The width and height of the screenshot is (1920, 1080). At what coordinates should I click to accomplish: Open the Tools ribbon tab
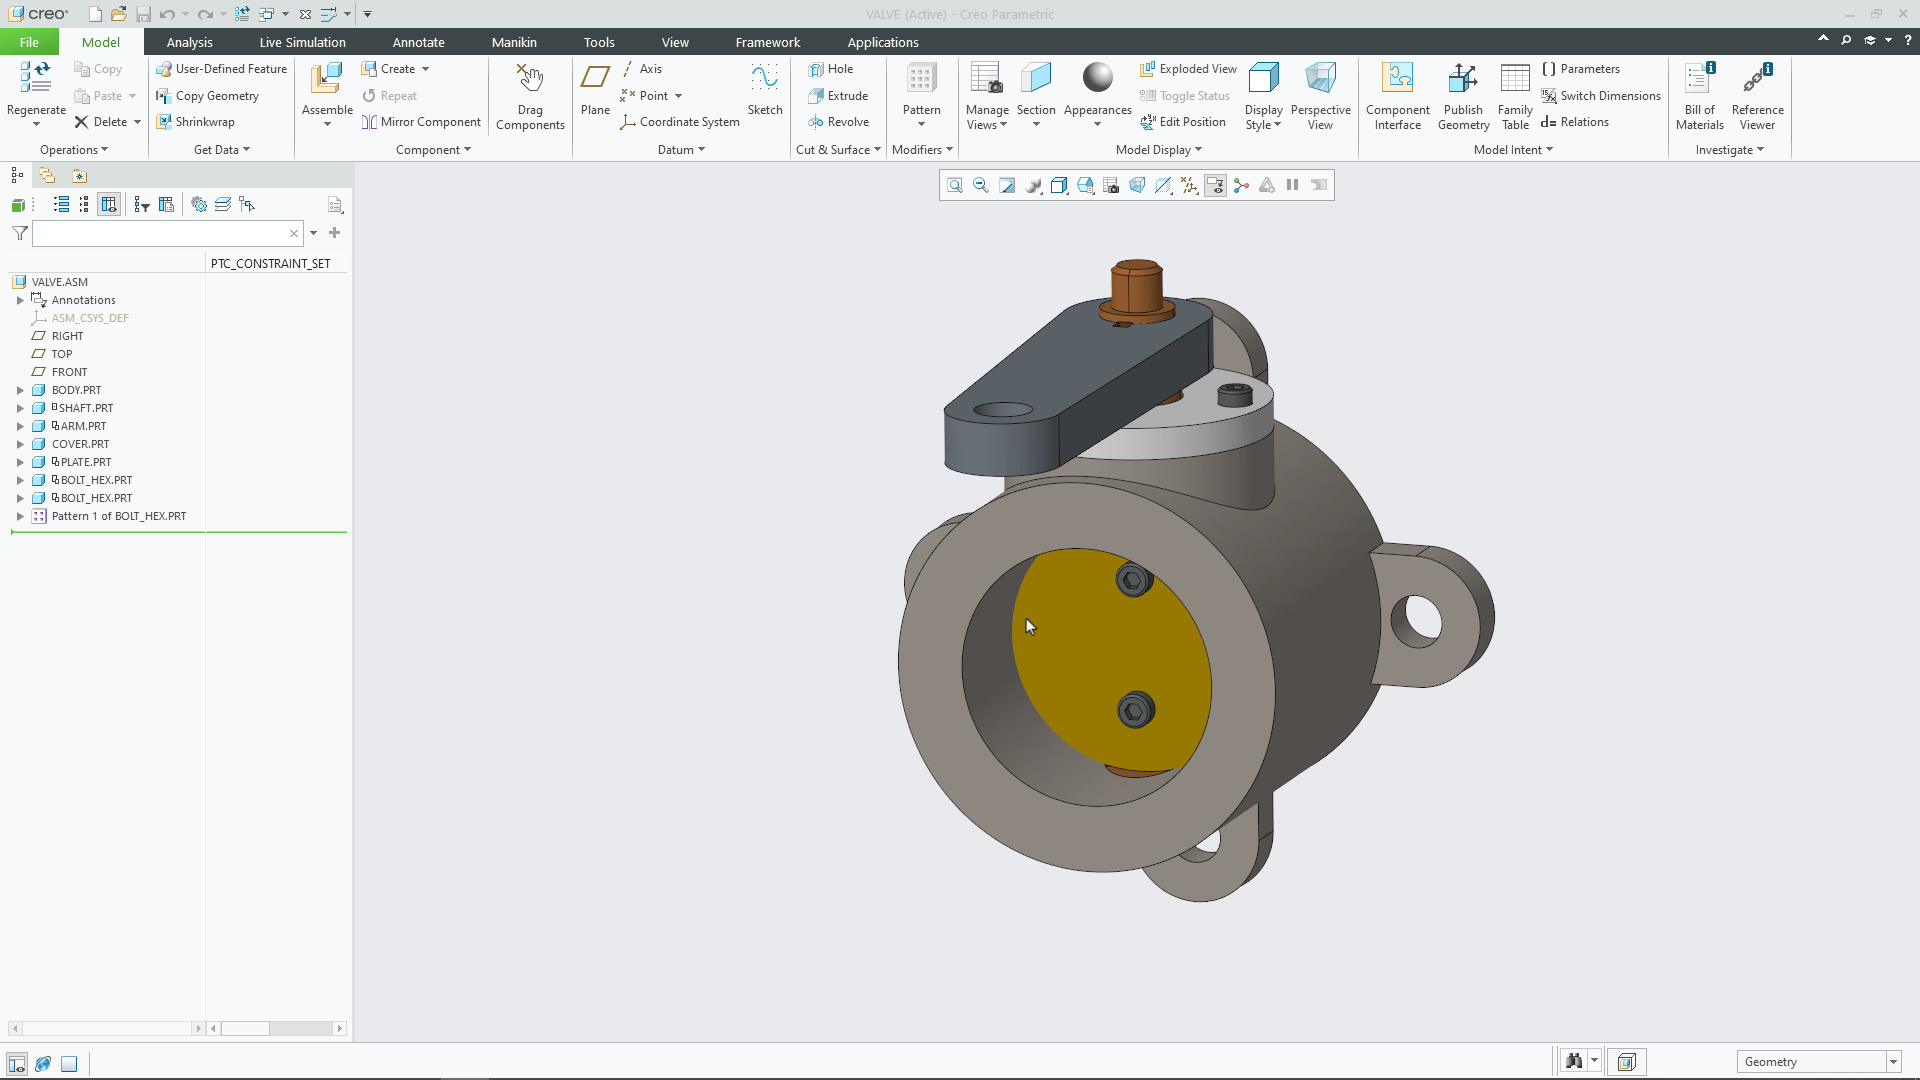599,42
